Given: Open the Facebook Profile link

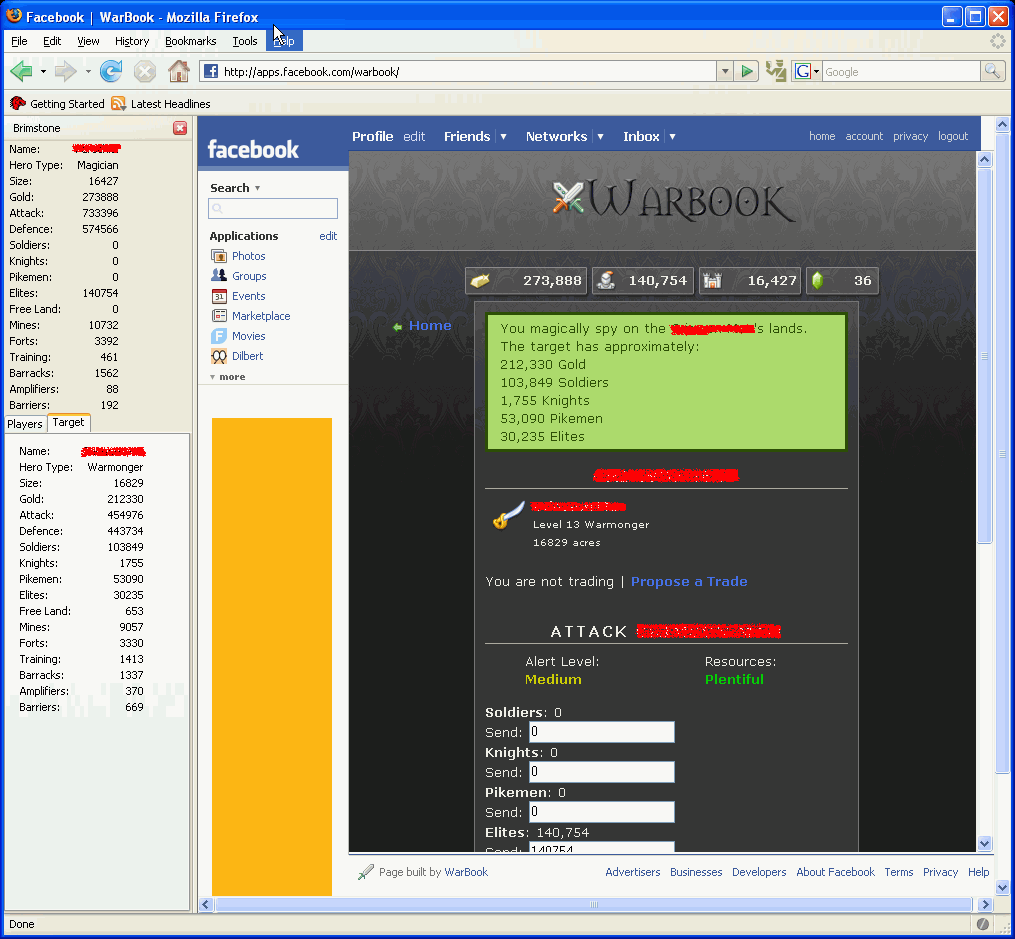Looking at the screenshot, I should point(372,137).
